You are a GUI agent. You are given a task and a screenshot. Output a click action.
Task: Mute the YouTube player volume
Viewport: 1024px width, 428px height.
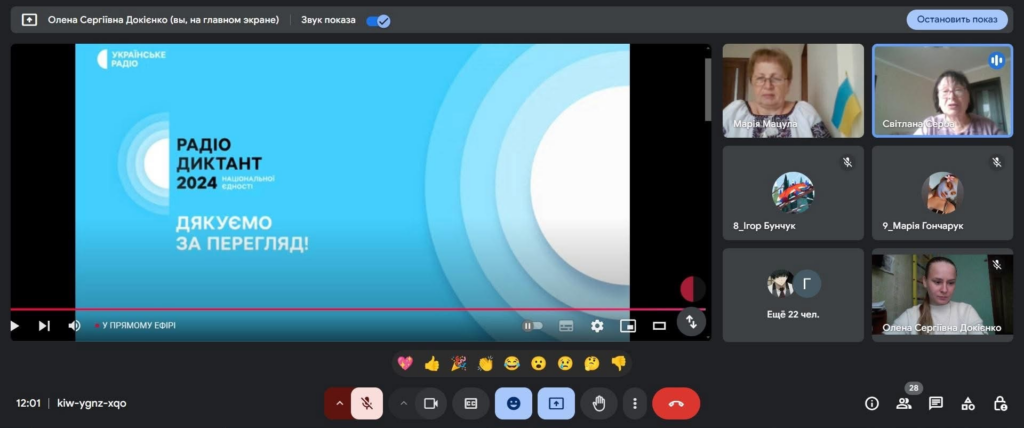(74, 325)
